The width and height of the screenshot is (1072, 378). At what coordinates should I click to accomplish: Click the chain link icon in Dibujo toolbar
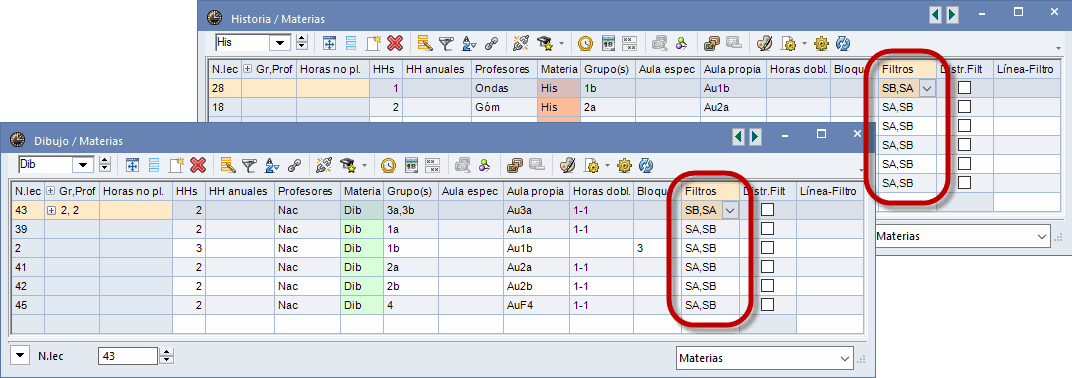point(295,165)
